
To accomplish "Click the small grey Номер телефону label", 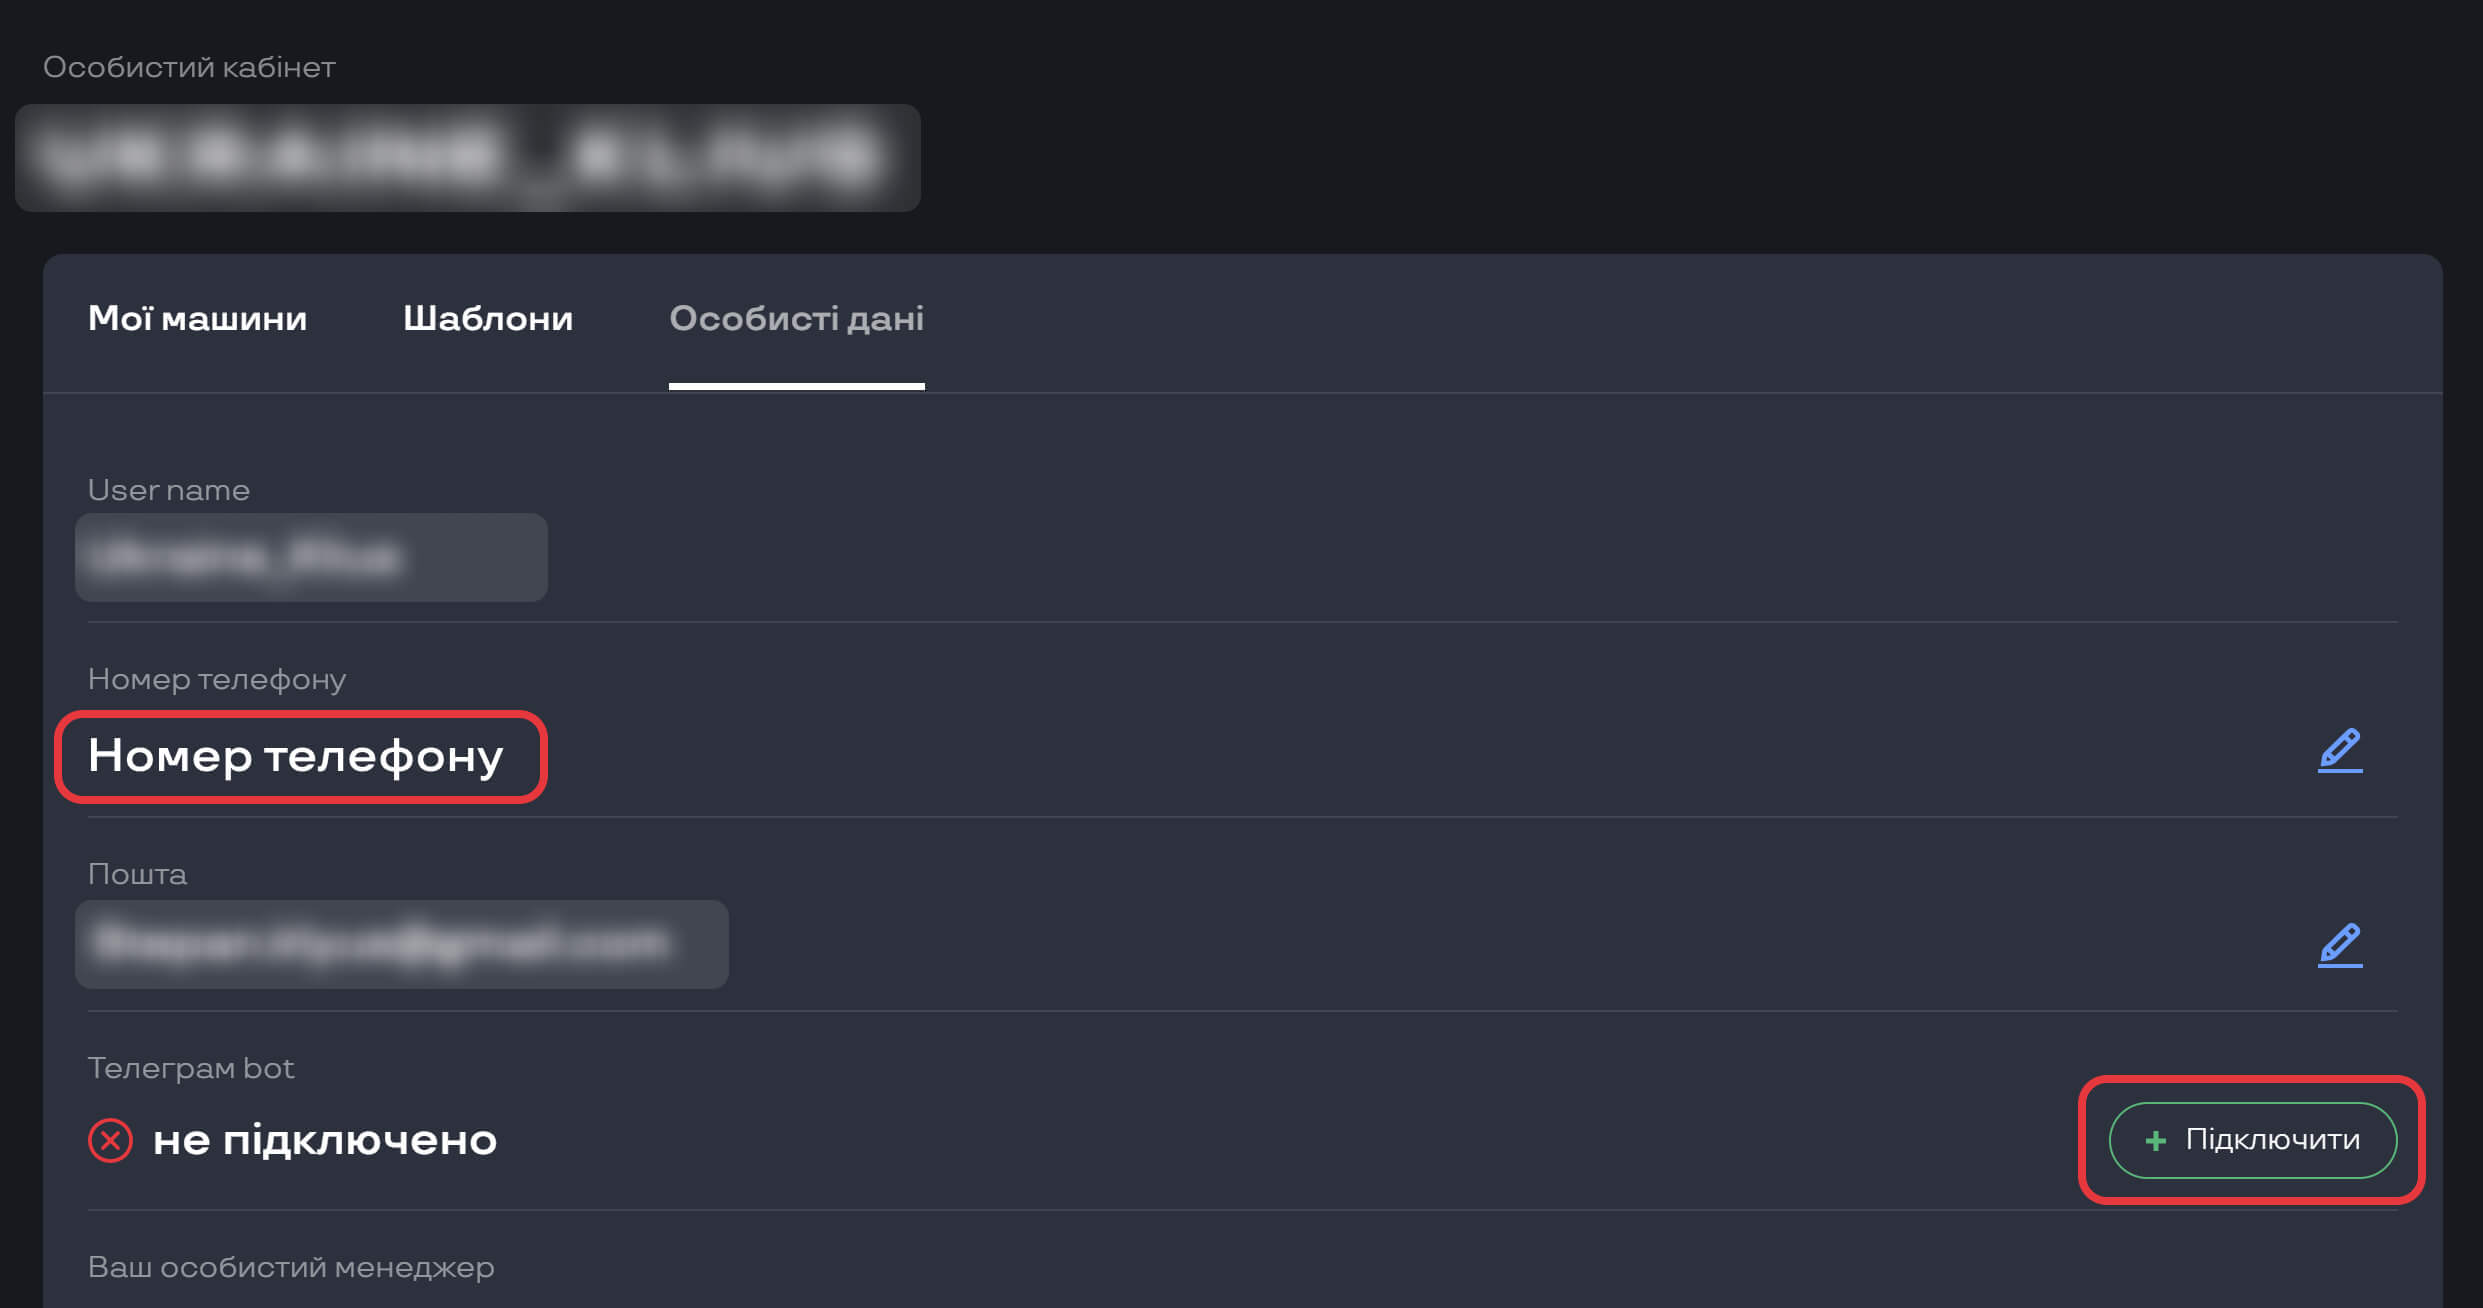I will (217, 679).
